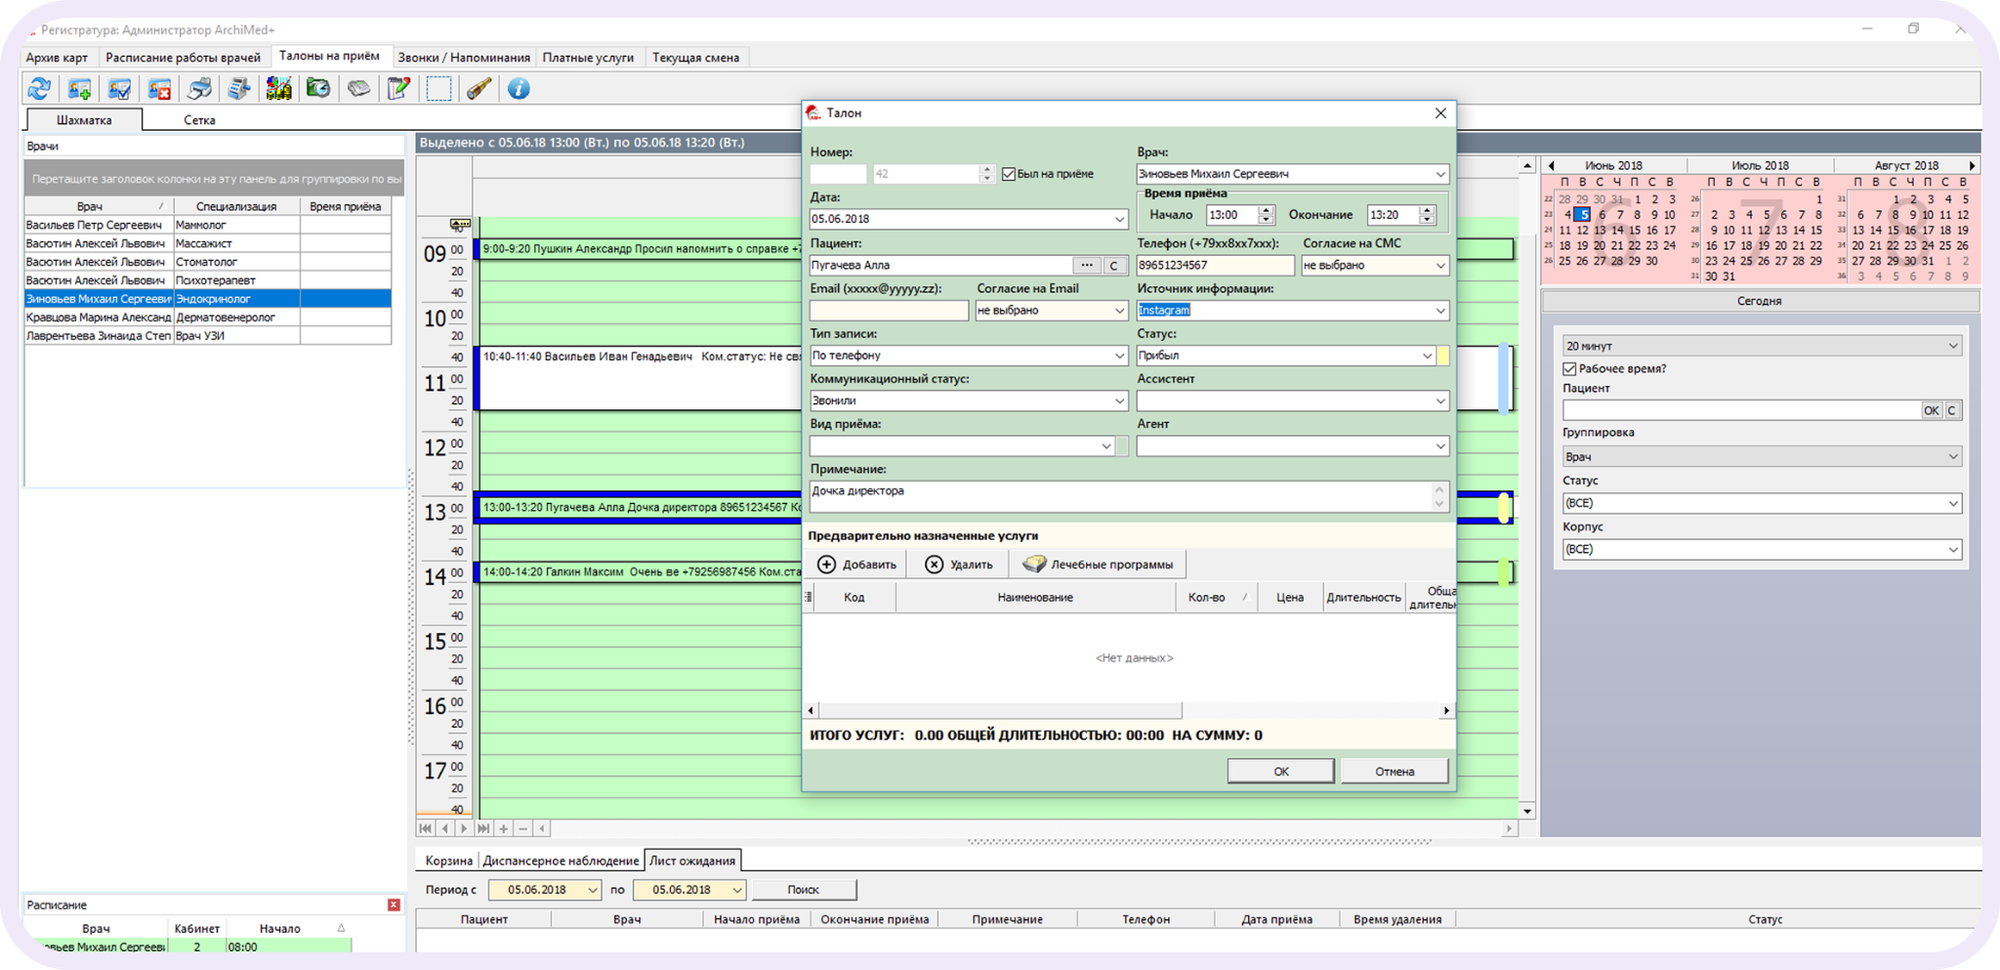Click the cash register toolbar icon

[239, 89]
